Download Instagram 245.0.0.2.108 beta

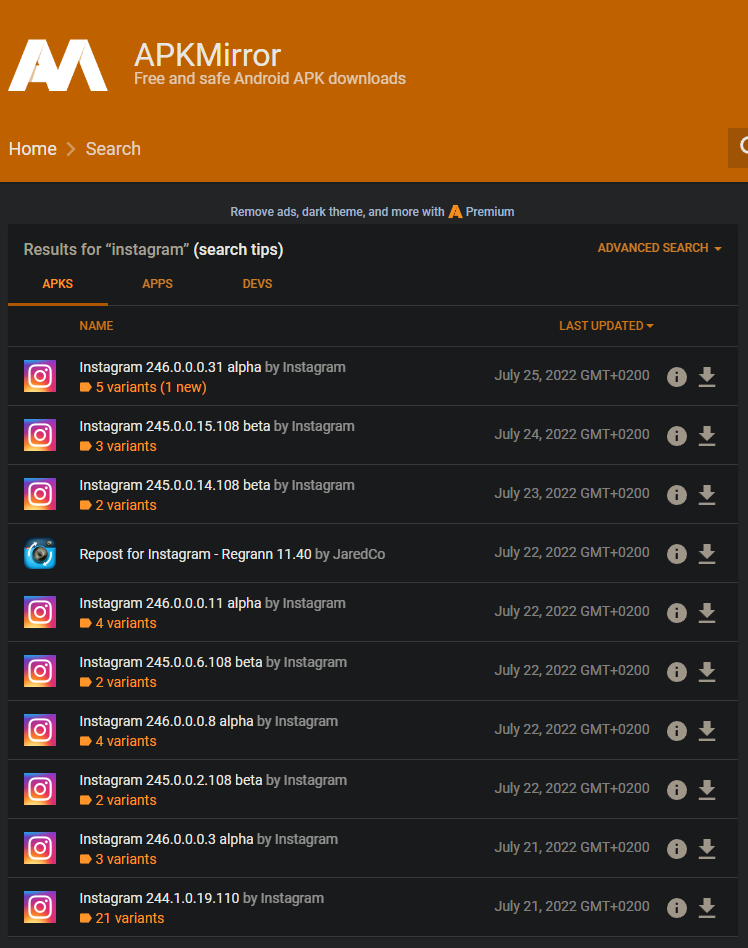pyautogui.click(x=707, y=790)
